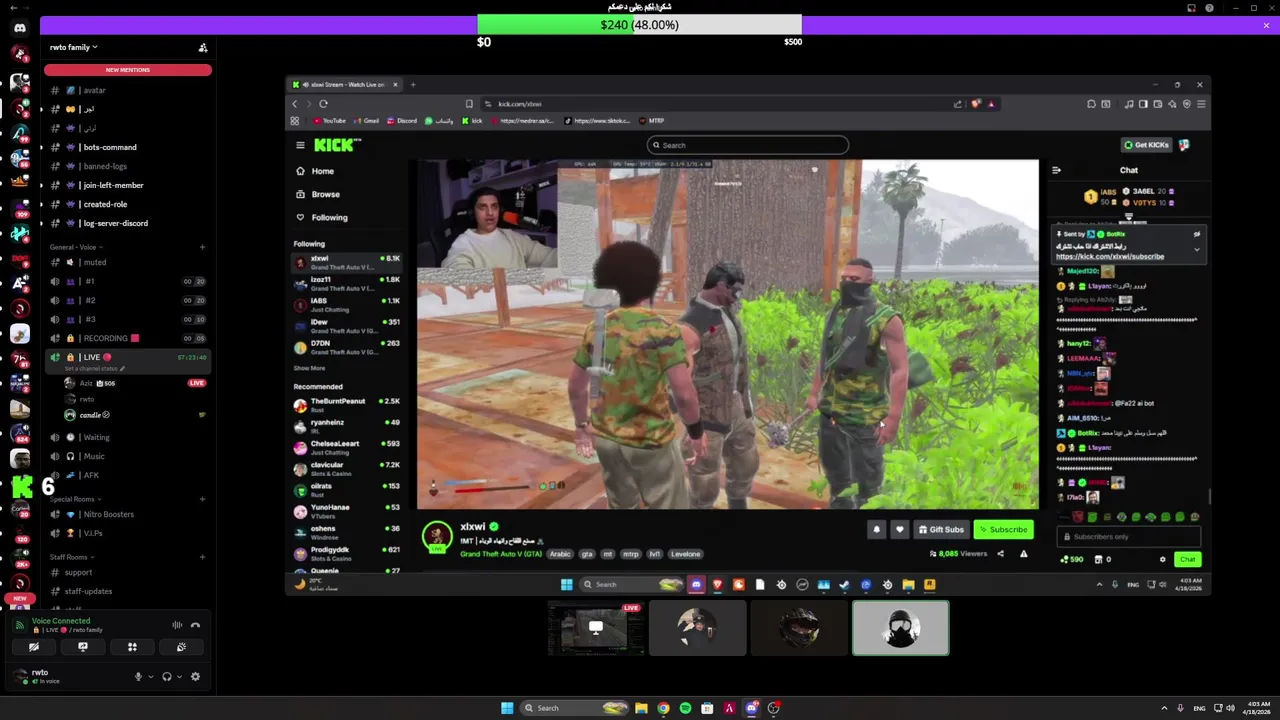Reload the kick.com page in browser
The image size is (1280, 720).
(323, 104)
